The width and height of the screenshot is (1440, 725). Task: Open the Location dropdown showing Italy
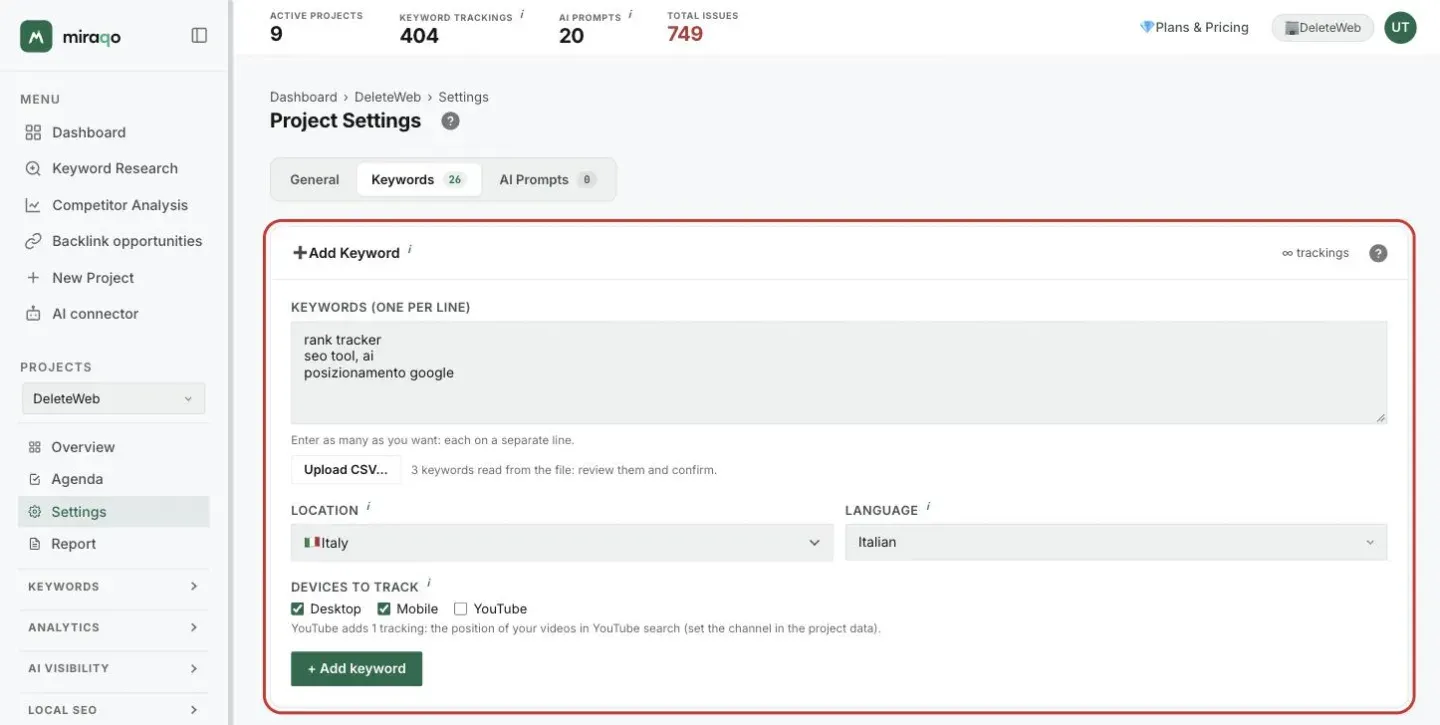tap(562, 543)
